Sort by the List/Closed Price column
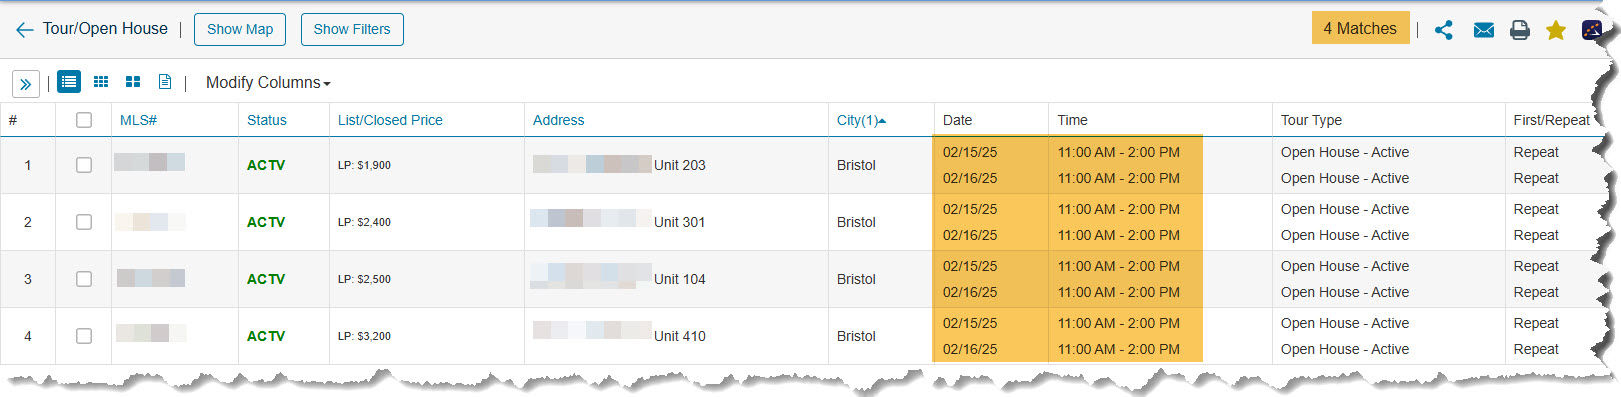Screen dimensions: 1621x397 tap(390, 120)
